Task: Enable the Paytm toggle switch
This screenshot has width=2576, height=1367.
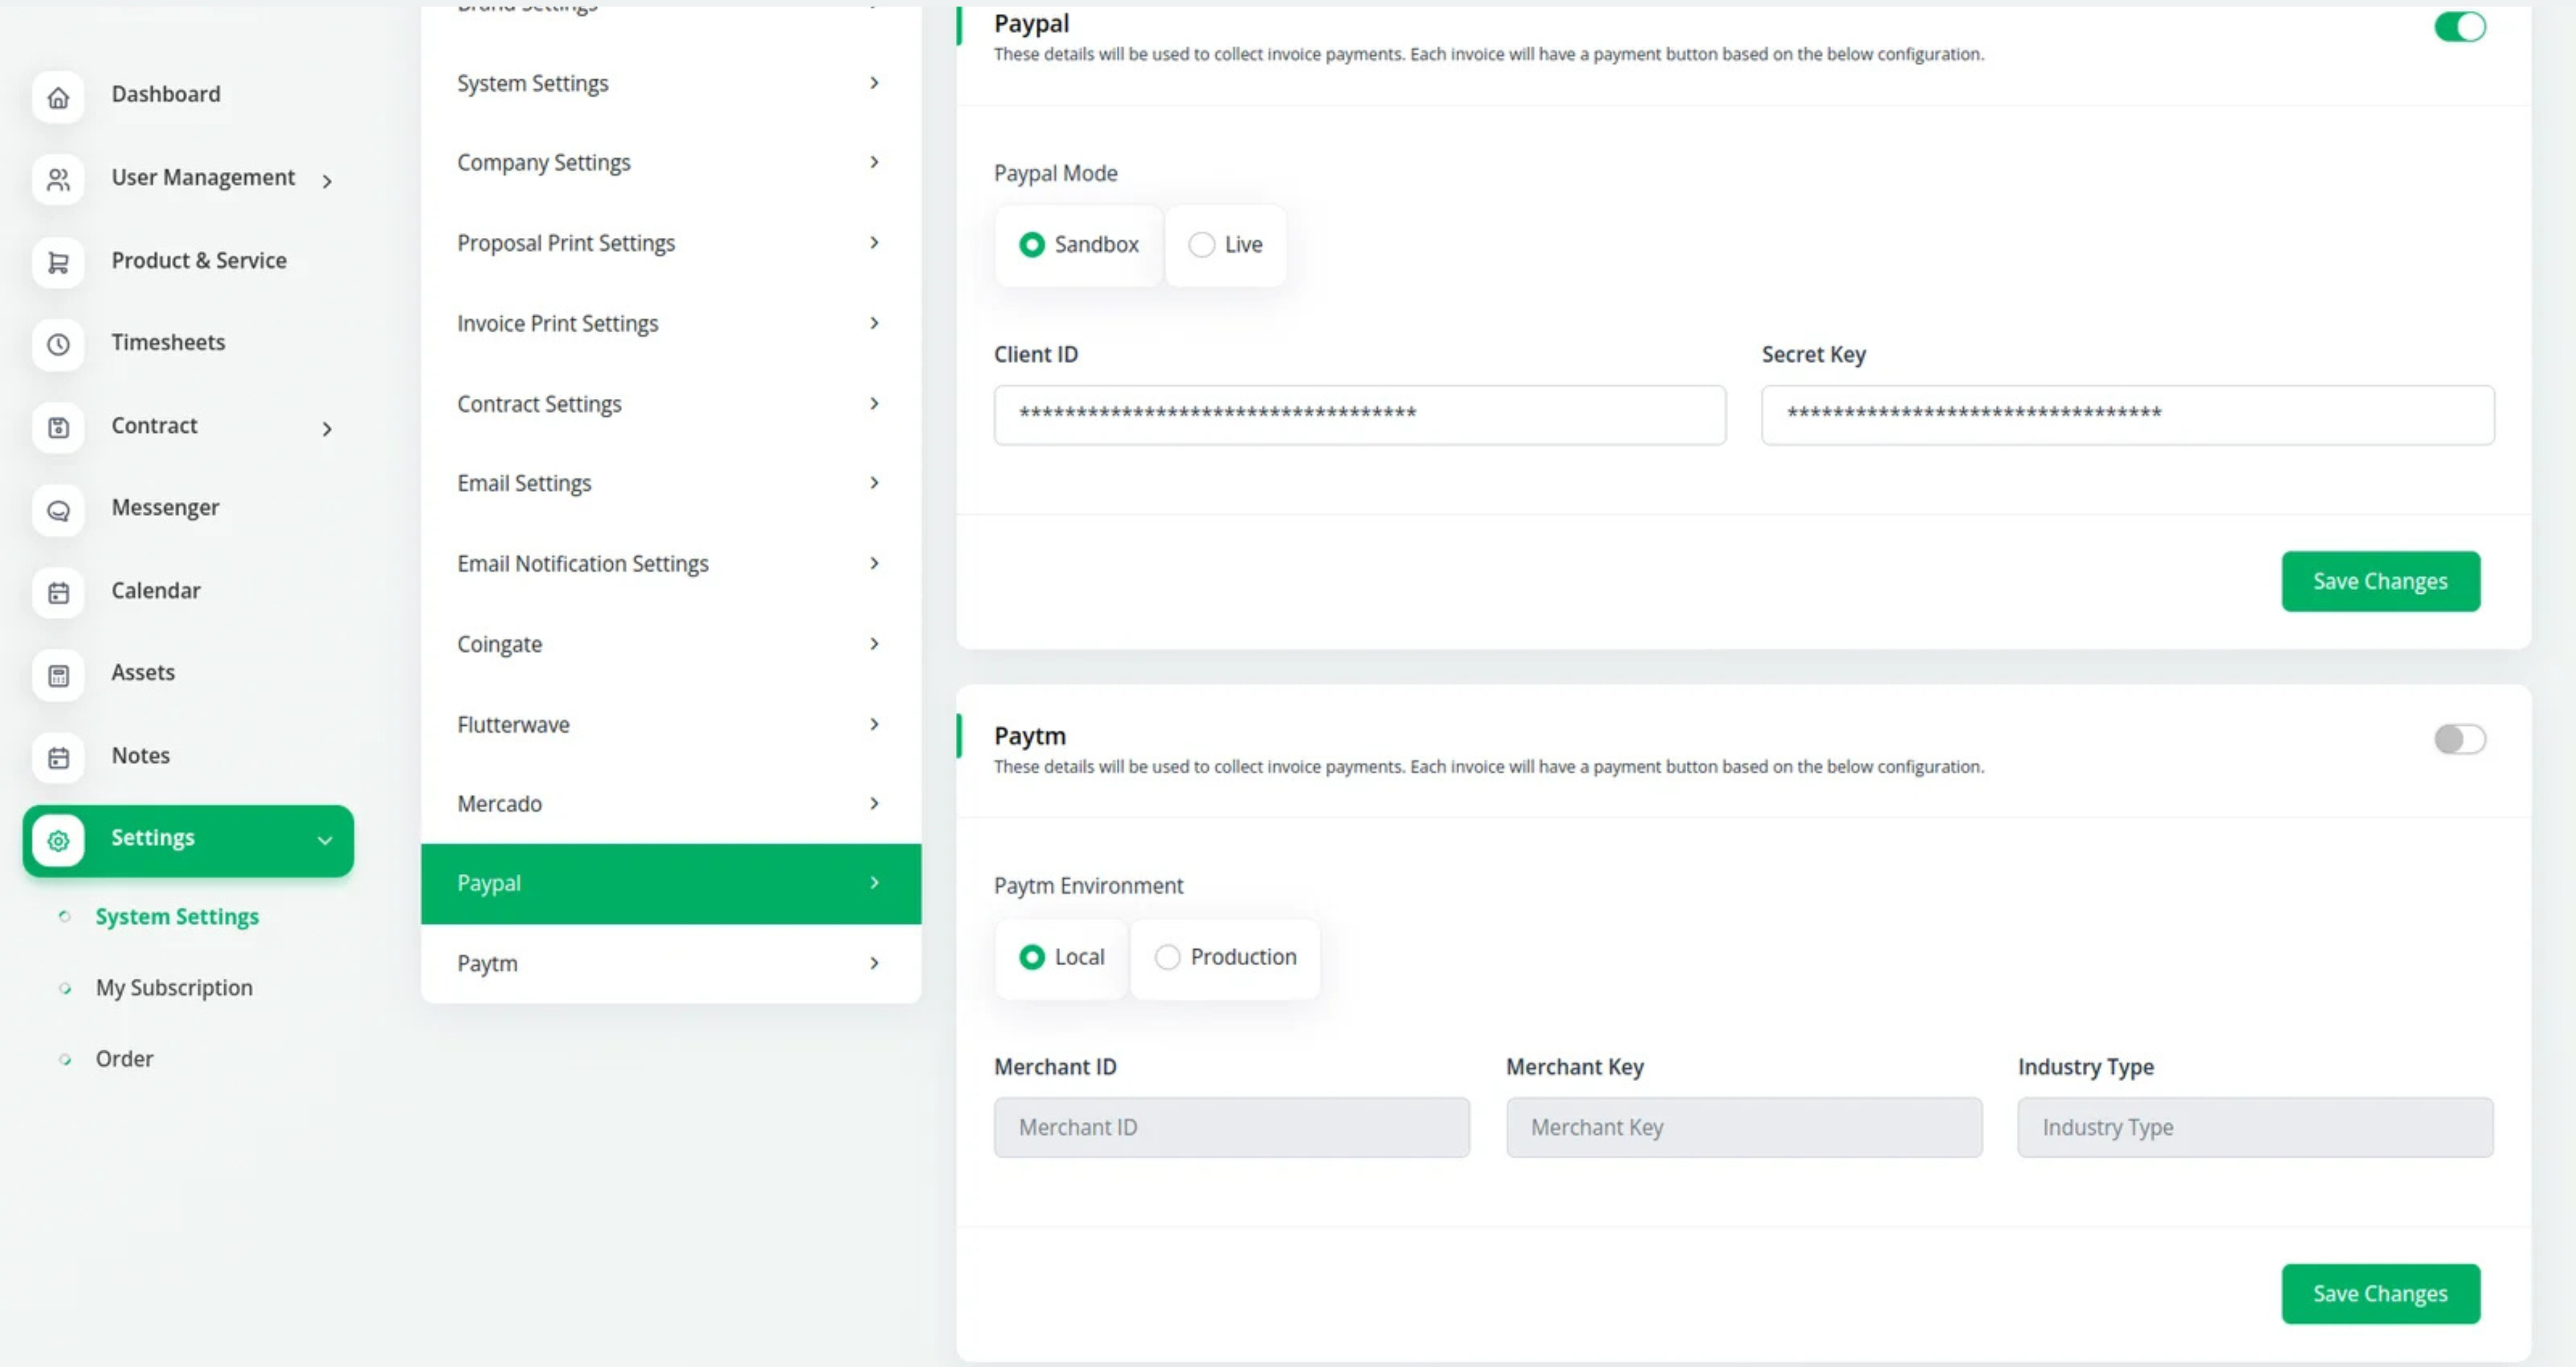Action: click(2459, 739)
